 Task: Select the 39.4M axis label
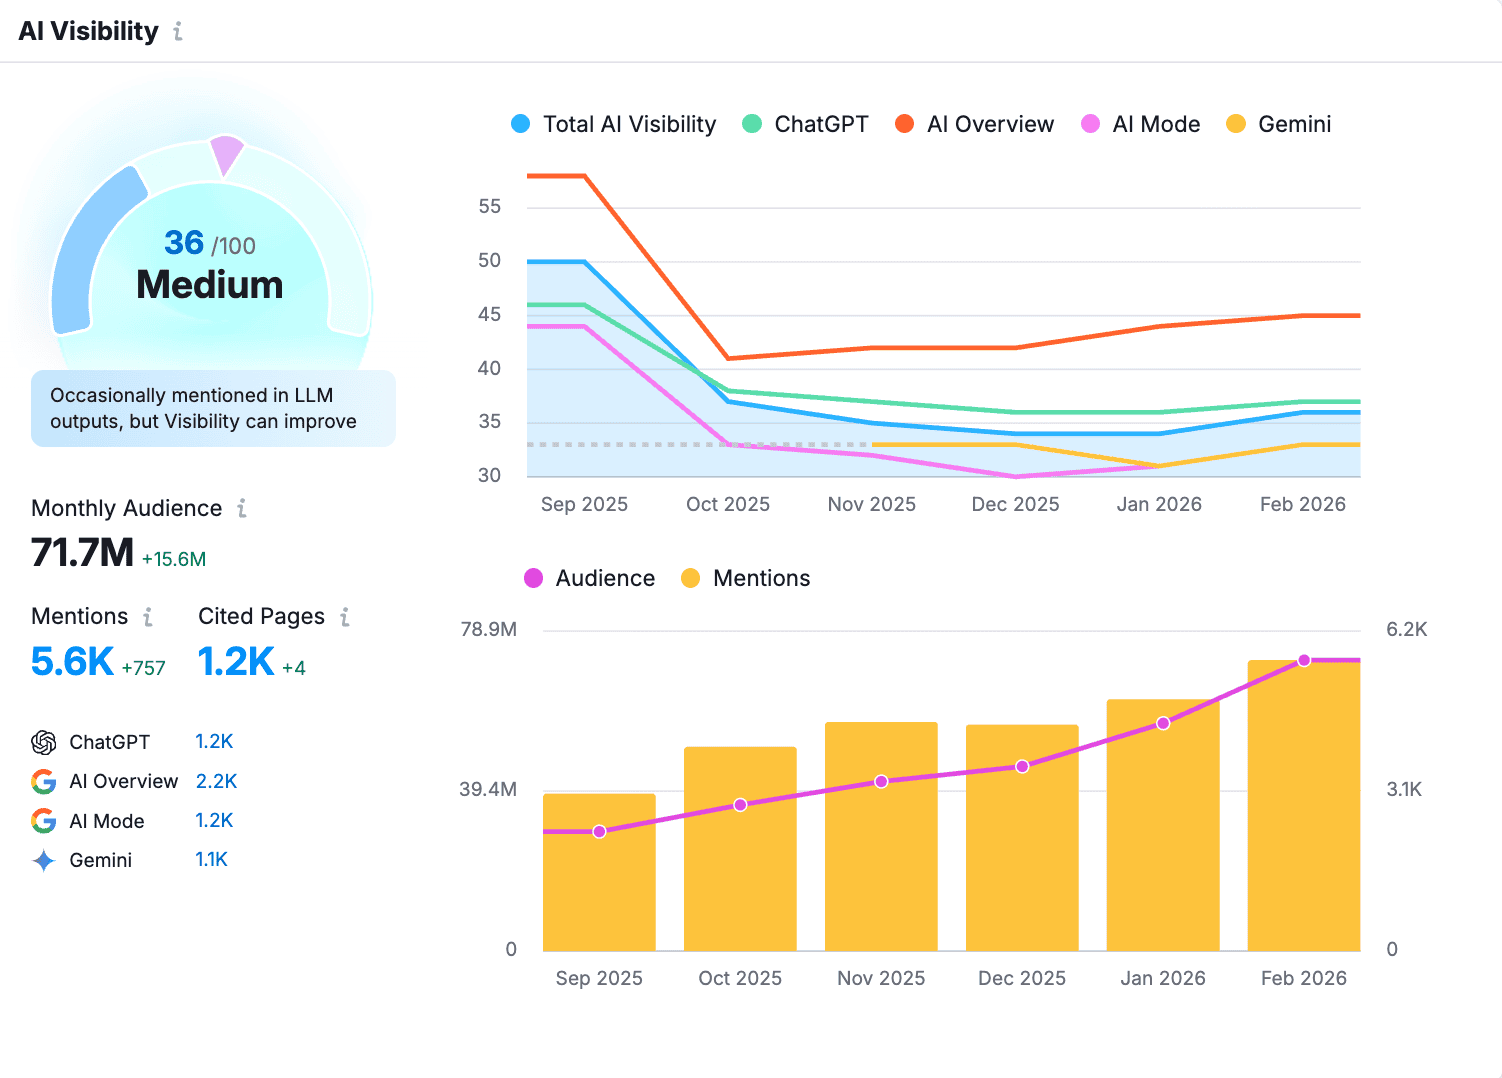[x=488, y=790]
